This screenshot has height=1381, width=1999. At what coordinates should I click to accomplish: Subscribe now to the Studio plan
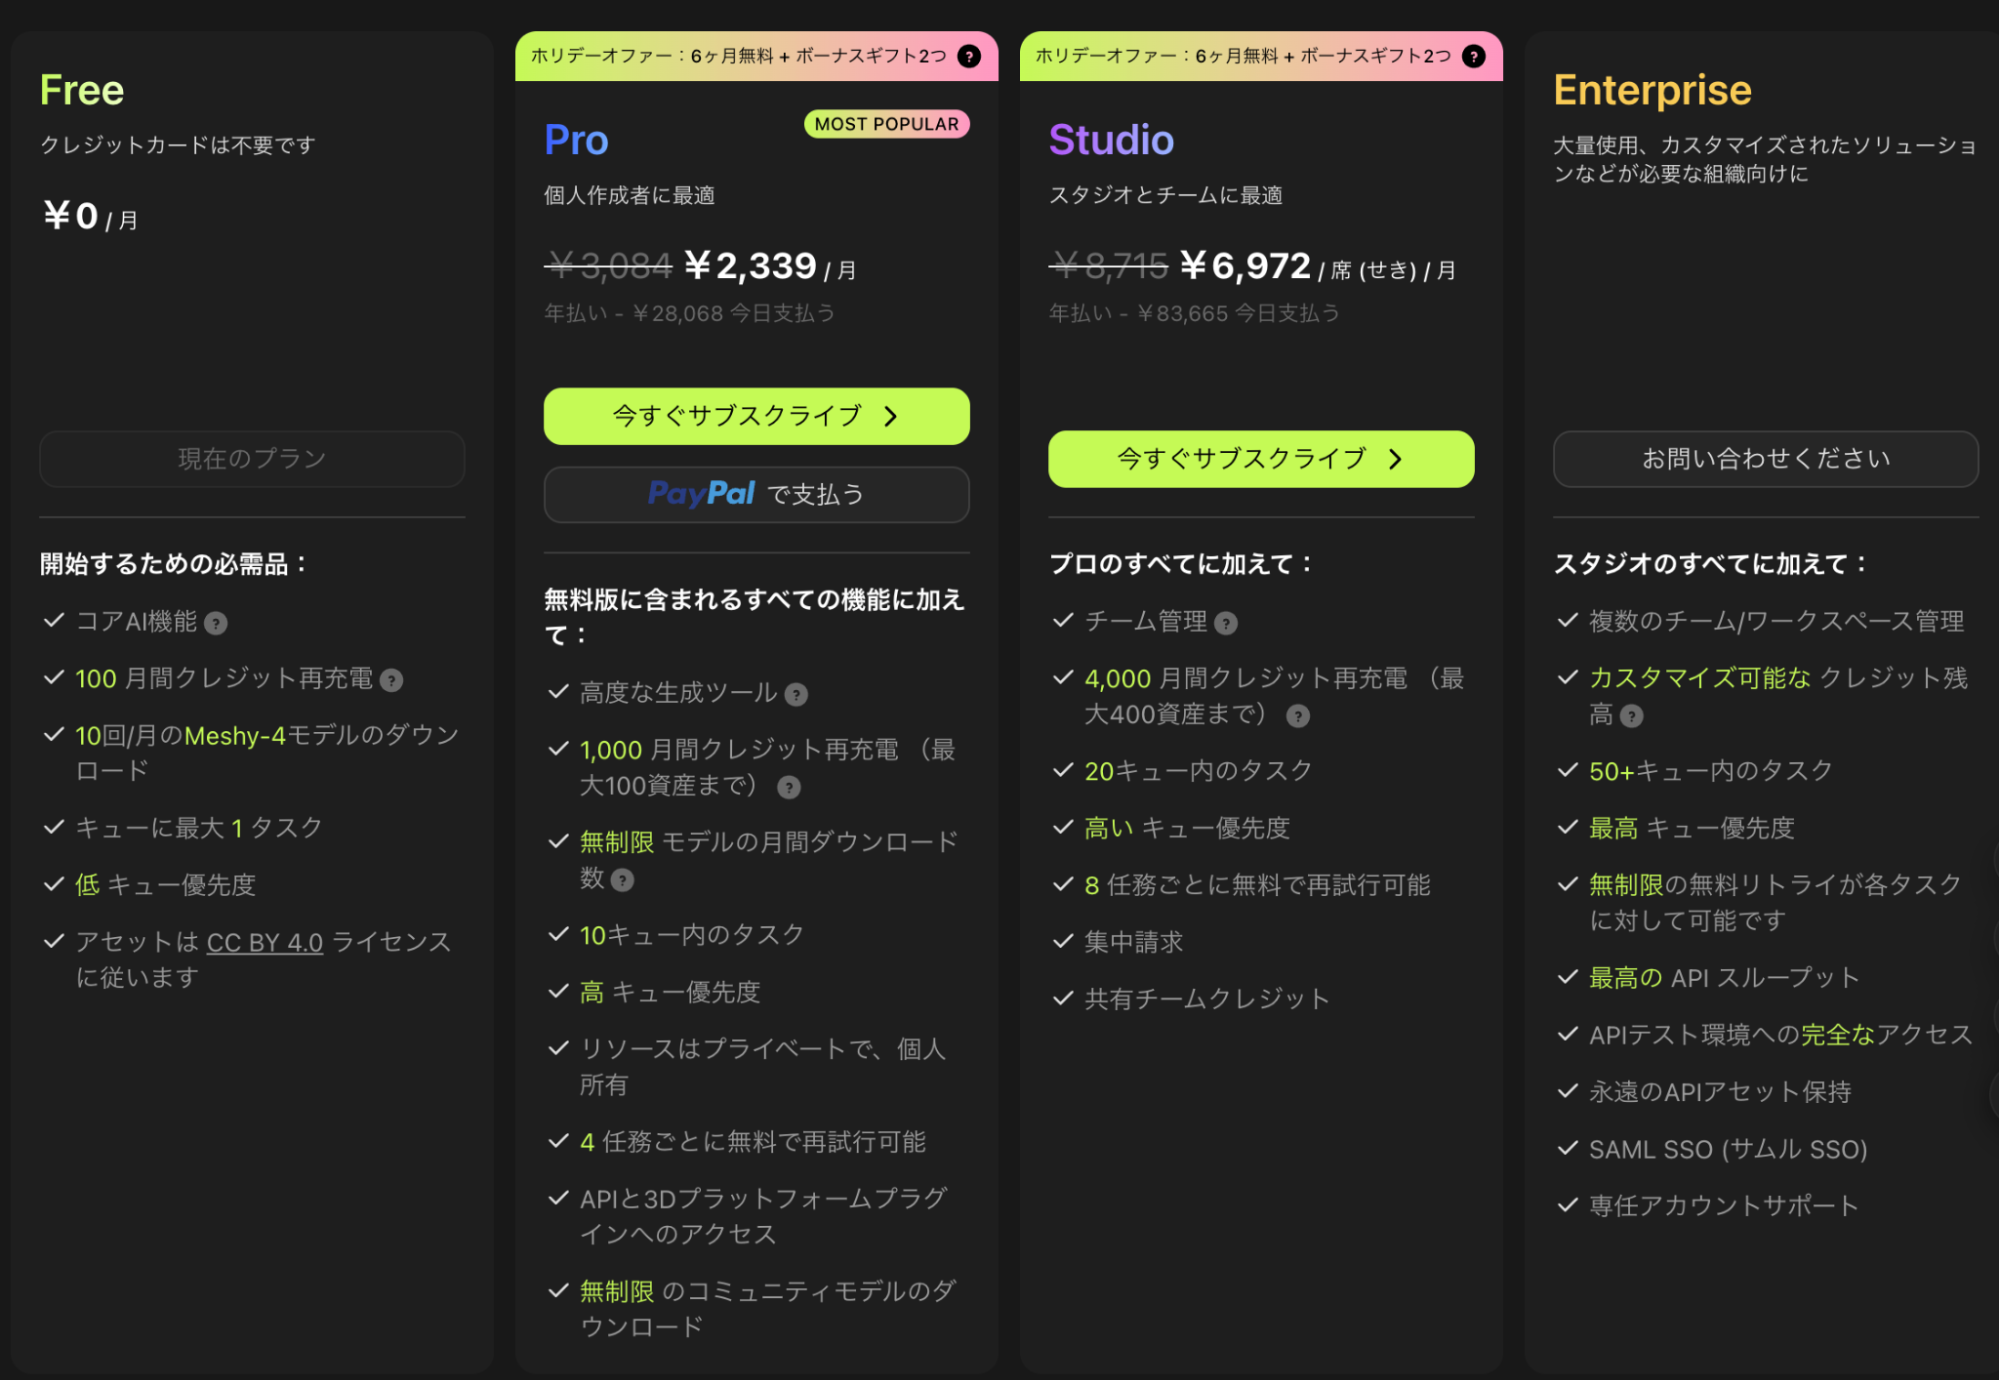coord(1260,459)
